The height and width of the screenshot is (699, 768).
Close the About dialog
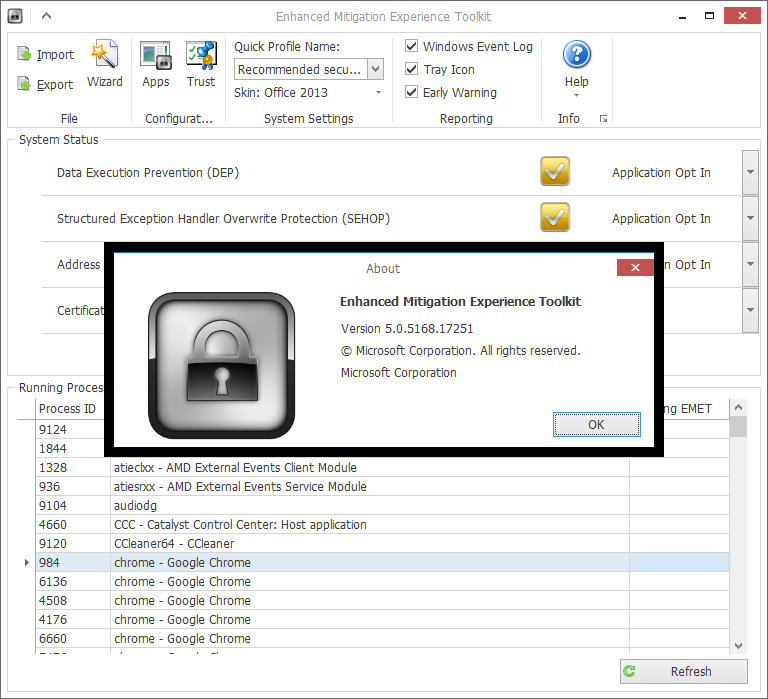pos(635,267)
